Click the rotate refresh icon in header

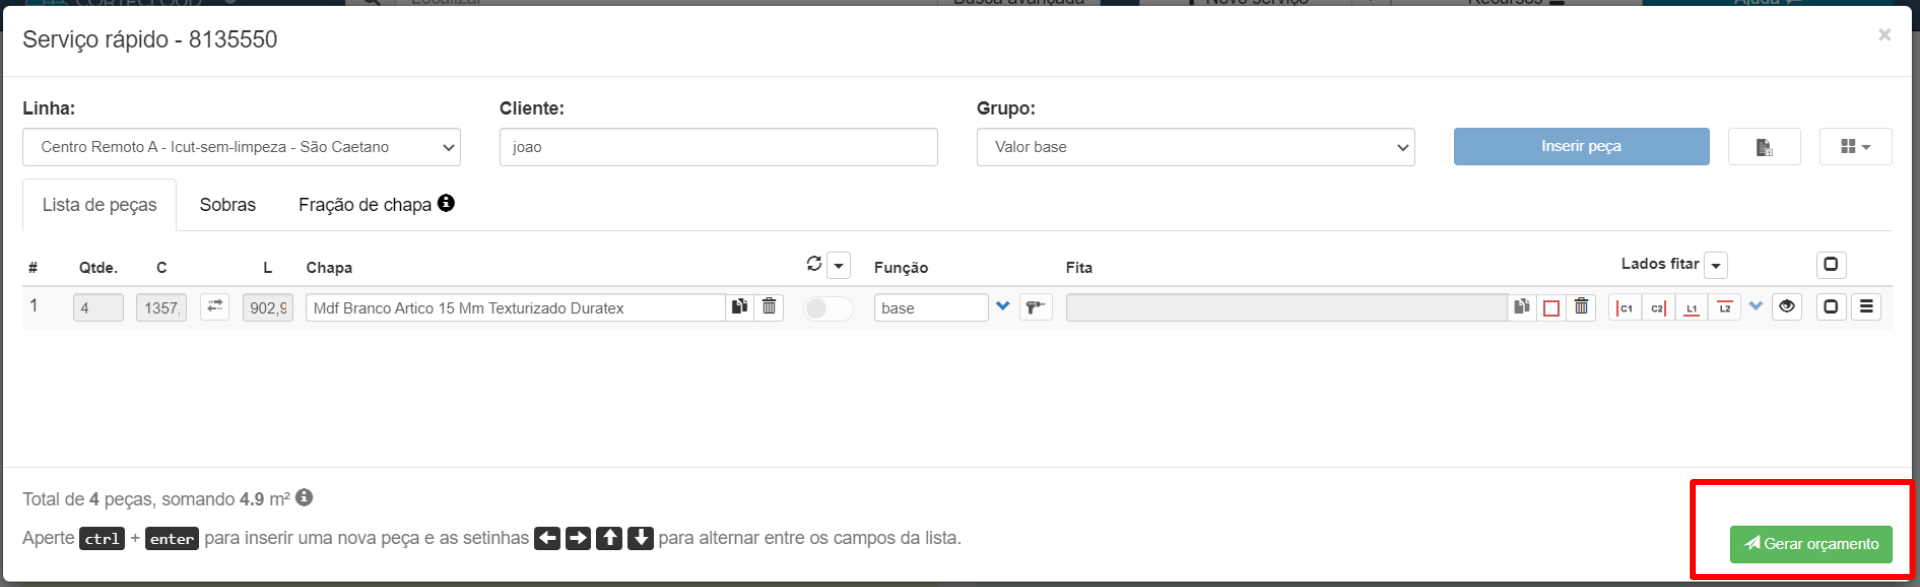point(814,264)
